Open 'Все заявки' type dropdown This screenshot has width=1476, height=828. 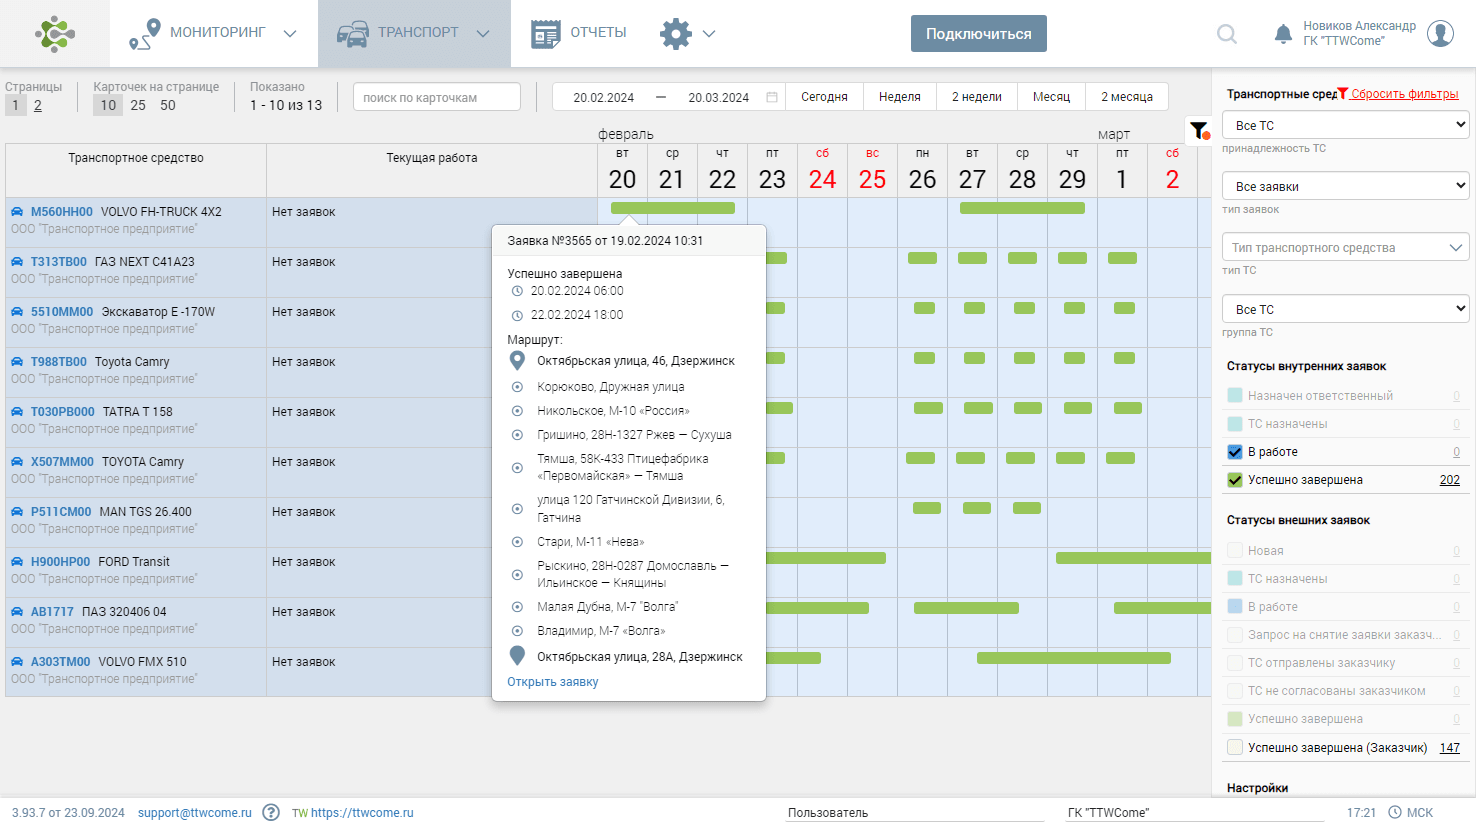tap(1346, 186)
